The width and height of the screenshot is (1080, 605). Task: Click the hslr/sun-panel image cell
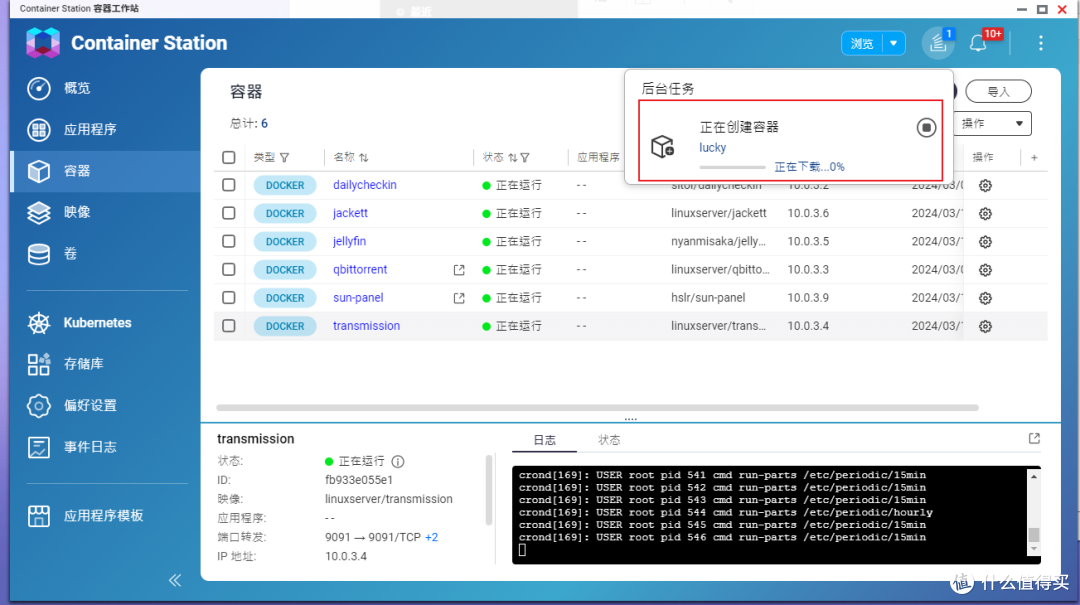[708, 298]
